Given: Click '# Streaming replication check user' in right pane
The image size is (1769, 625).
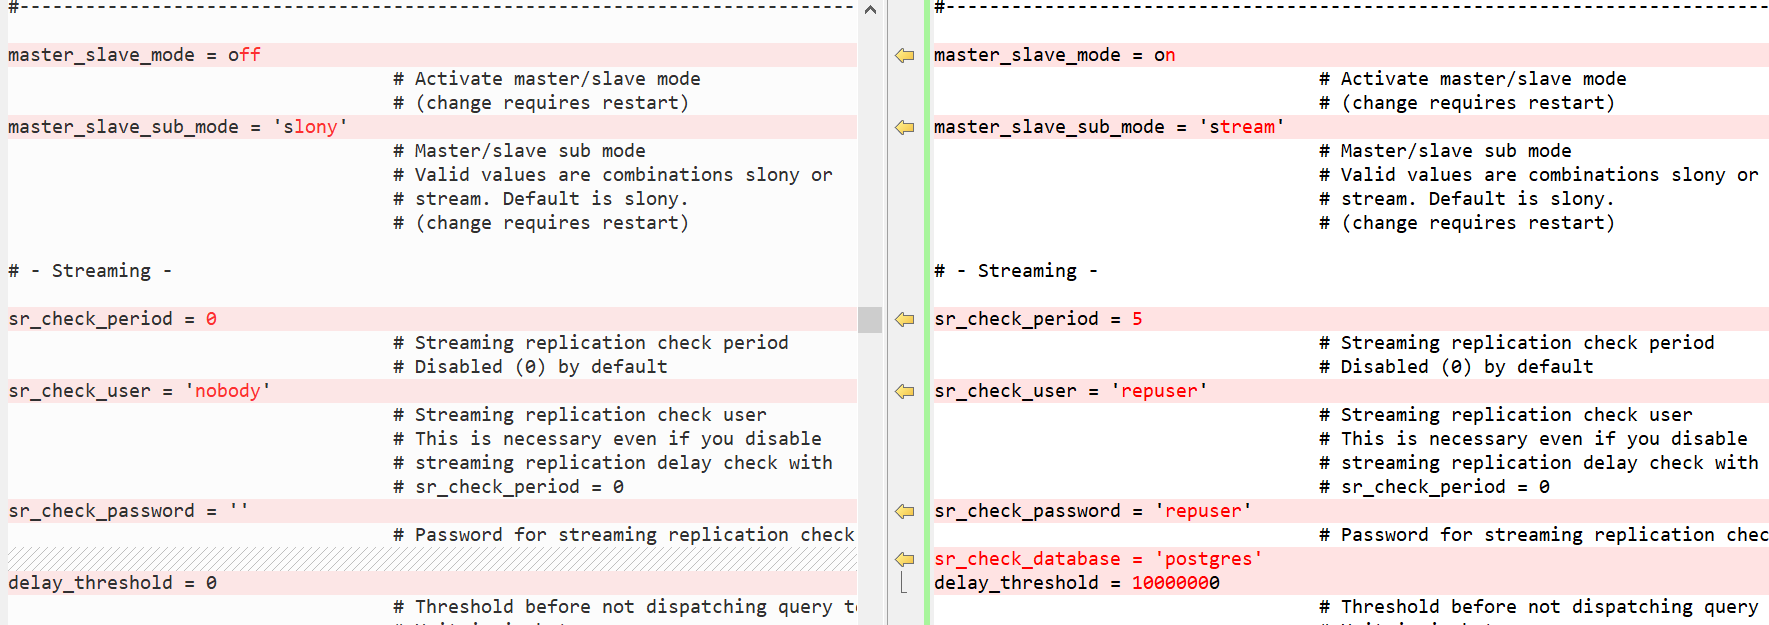Looking at the screenshot, I should tap(1506, 415).
